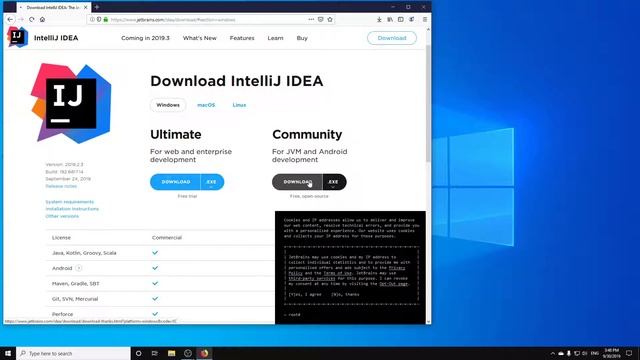Show hidden tray icons chevron
Screen dimensions: 640x360
point(553,353)
